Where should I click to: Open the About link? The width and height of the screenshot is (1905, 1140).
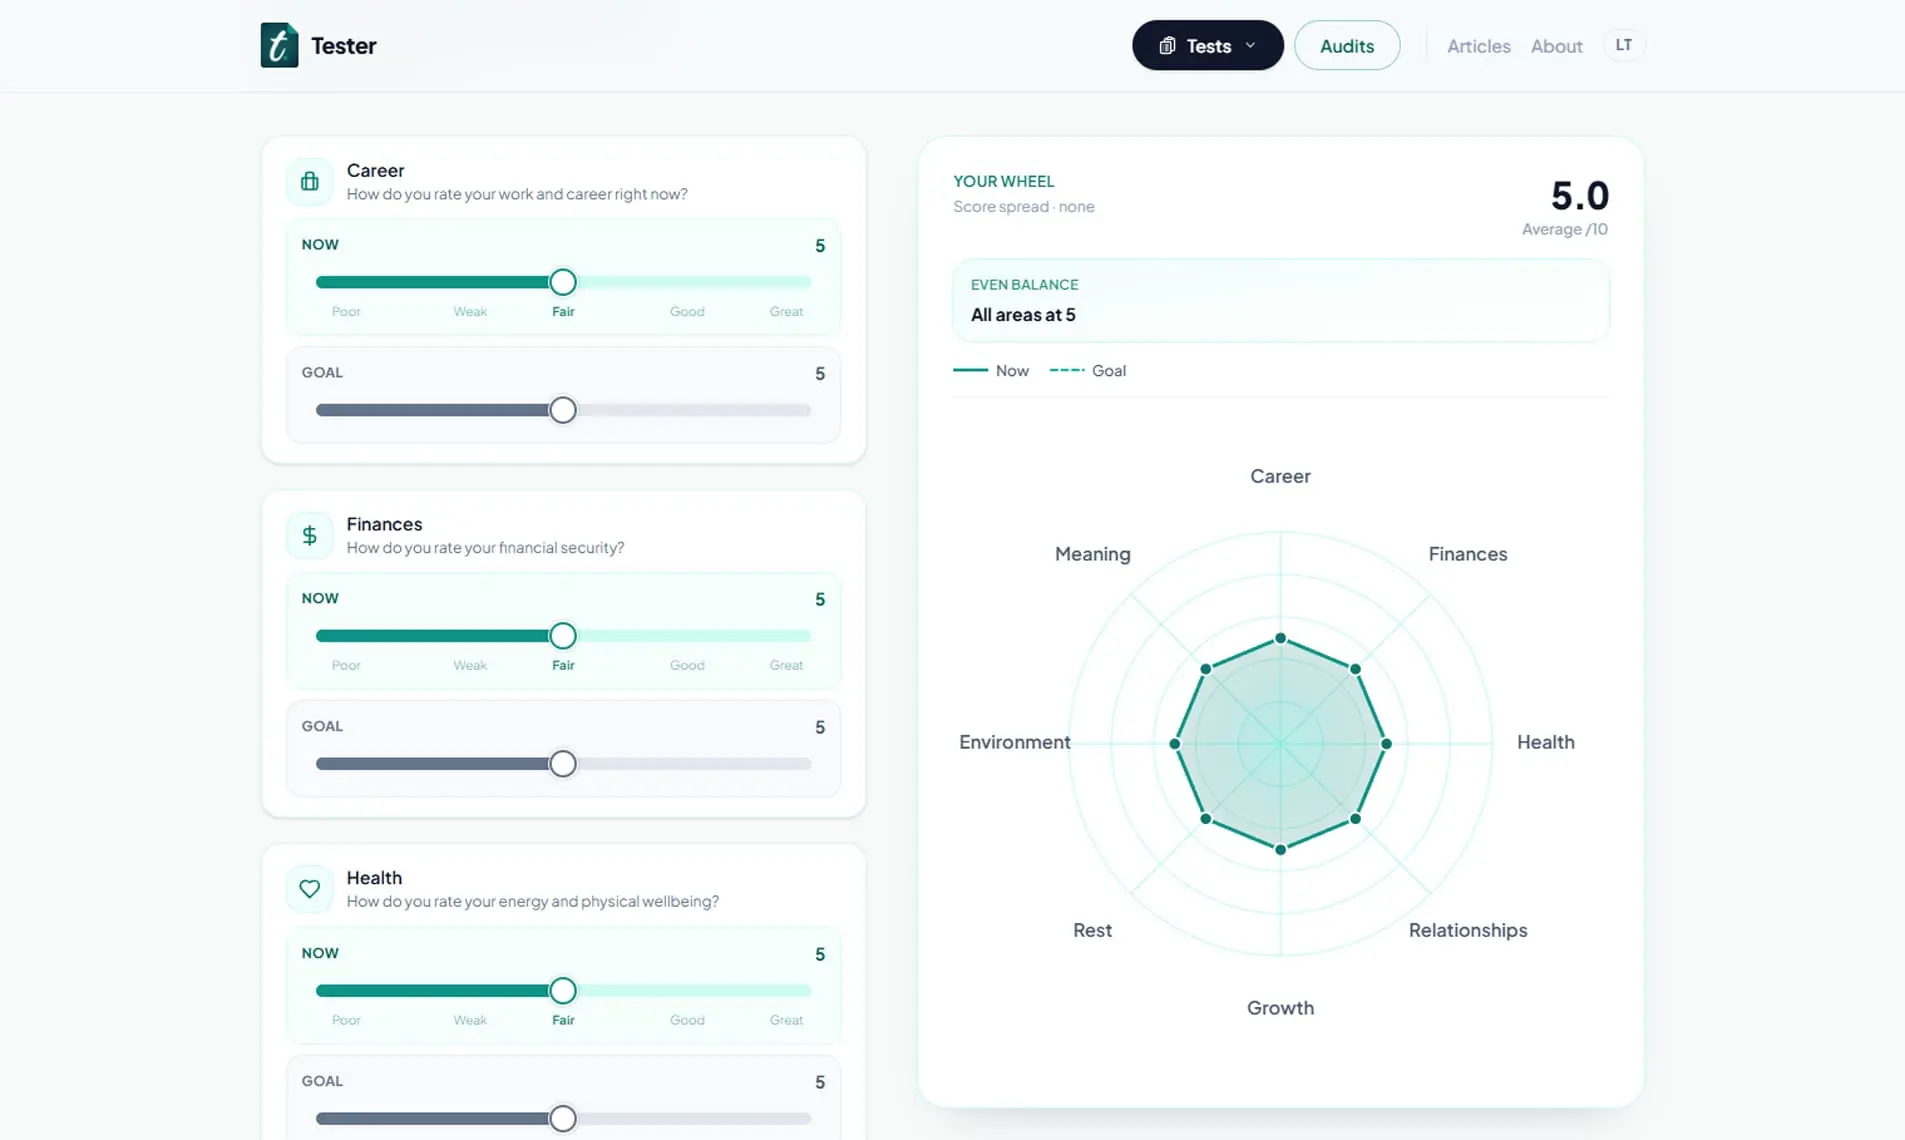point(1556,46)
